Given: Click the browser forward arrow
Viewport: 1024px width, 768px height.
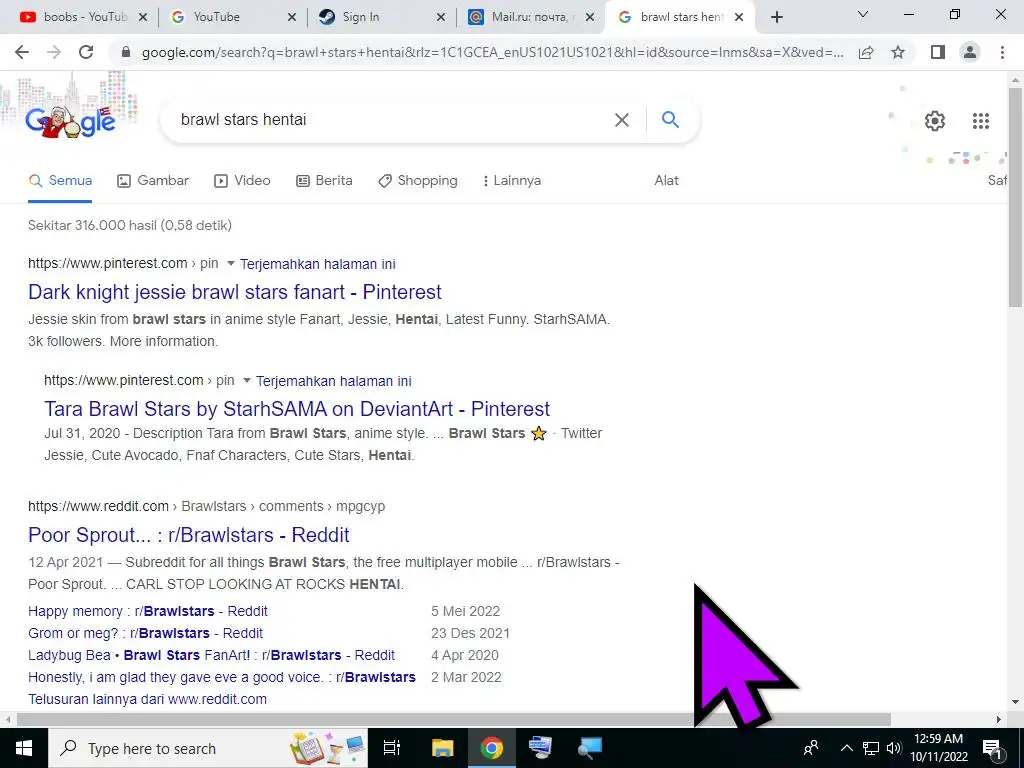Looking at the screenshot, I should coord(54,52).
